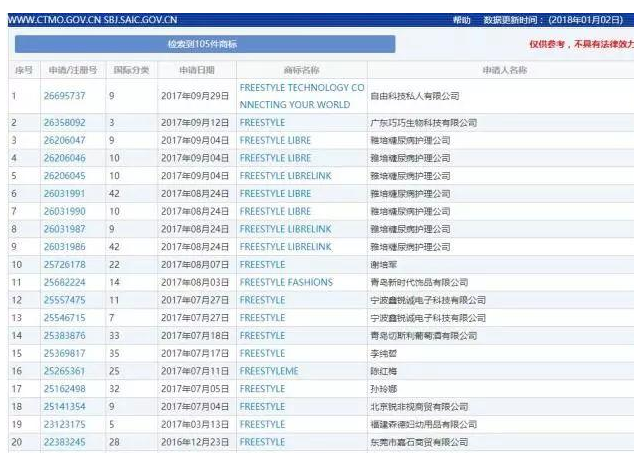Click the 商标名称 column header
Screen dimensions: 634x455
[301, 70]
